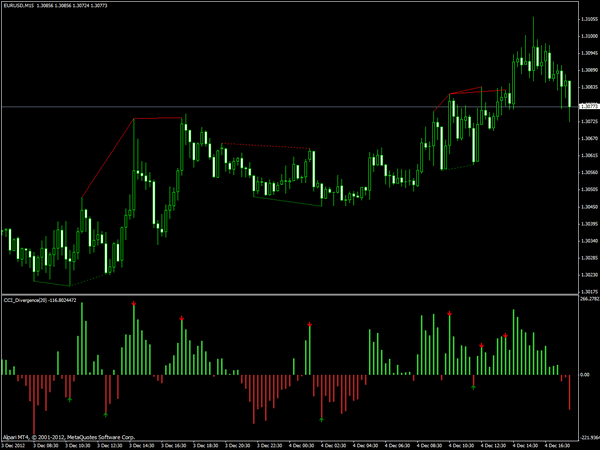
Task: Select the 1.30560 price scale value
Action: pos(589,172)
